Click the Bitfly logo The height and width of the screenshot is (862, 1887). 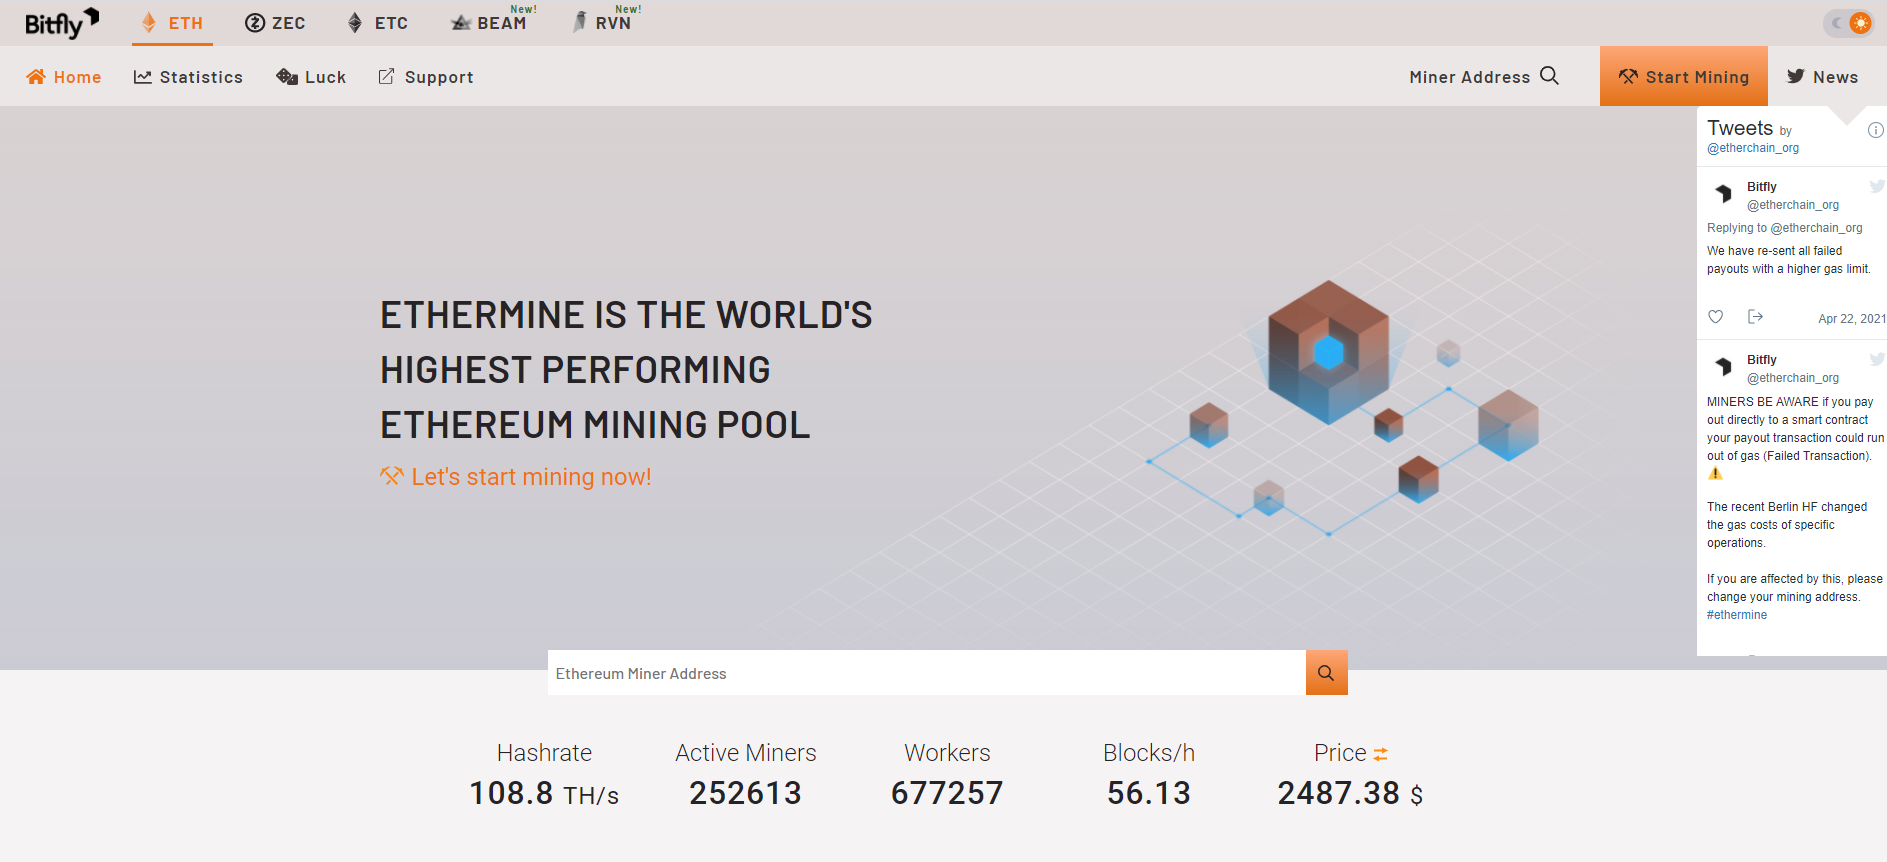coord(62,23)
